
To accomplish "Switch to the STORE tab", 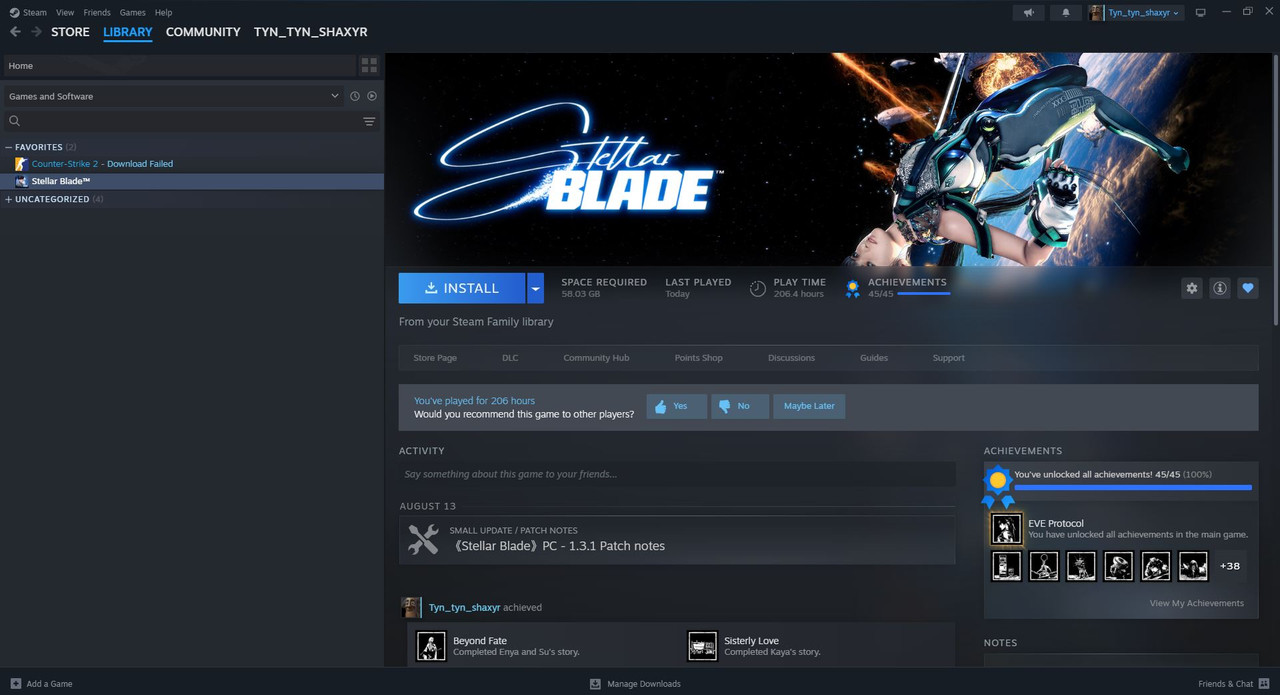I will point(70,32).
